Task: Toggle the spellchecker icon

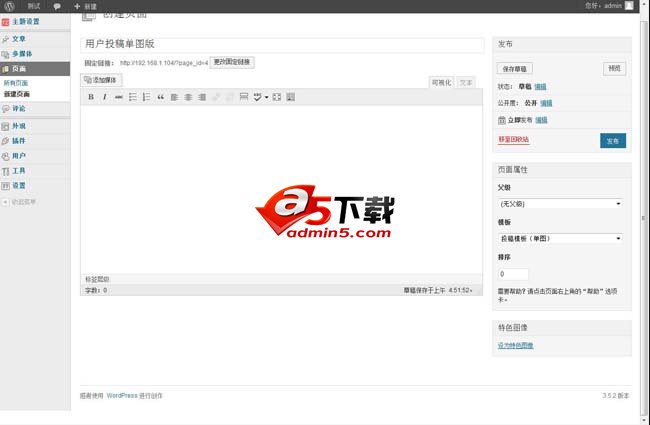Action: pyautogui.click(x=257, y=97)
